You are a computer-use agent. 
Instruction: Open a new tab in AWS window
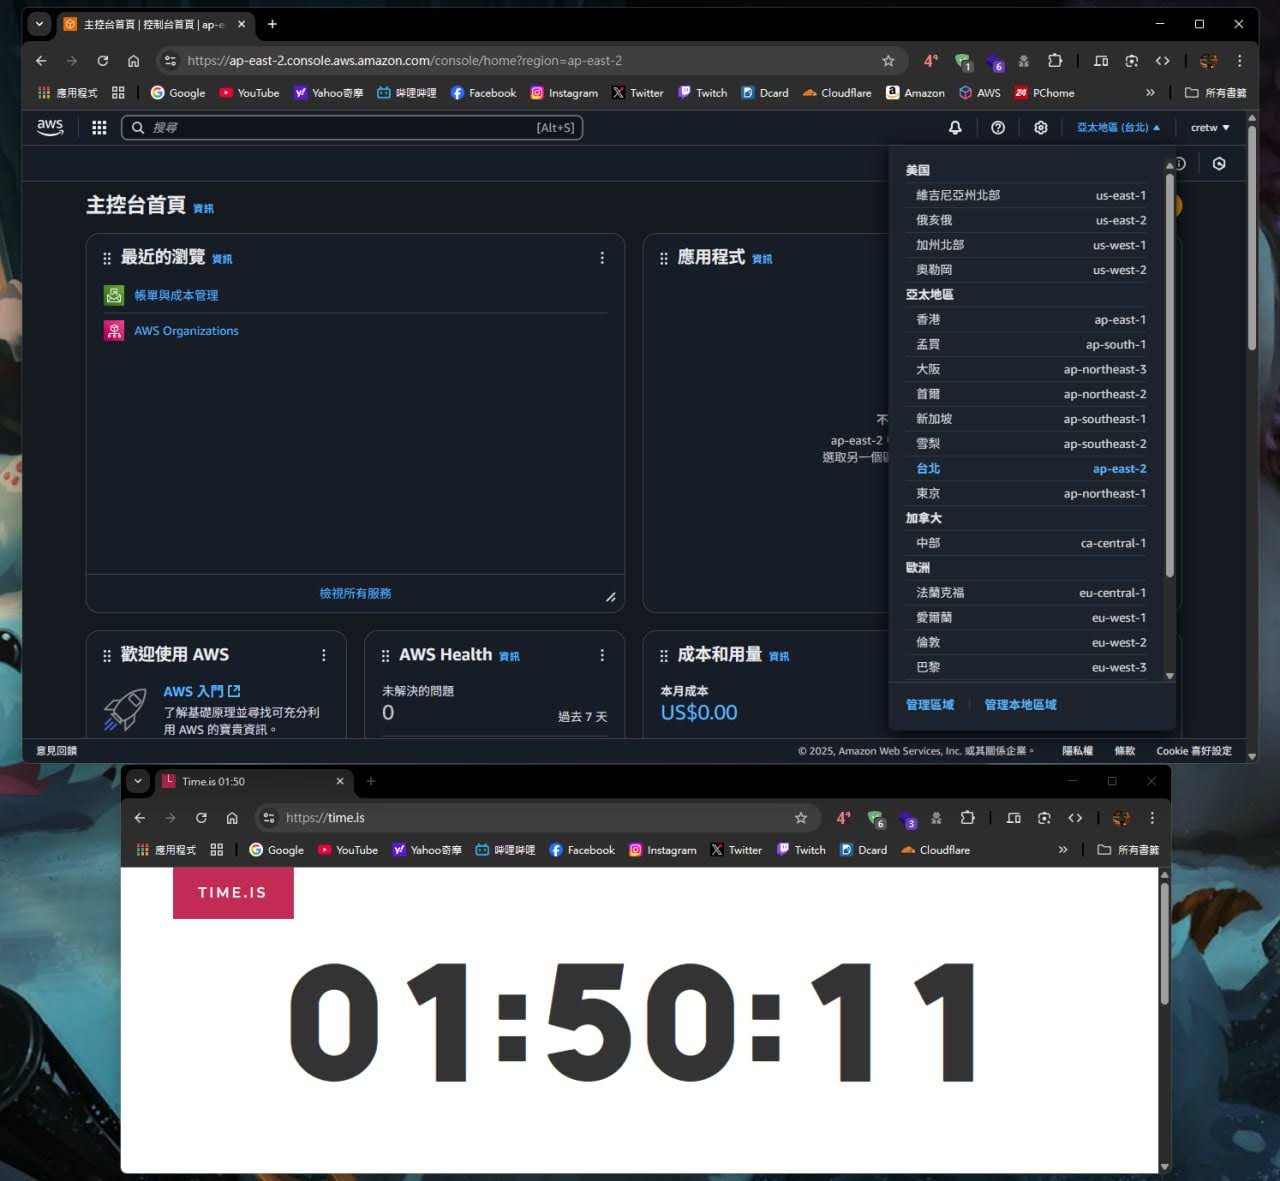pos(272,24)
